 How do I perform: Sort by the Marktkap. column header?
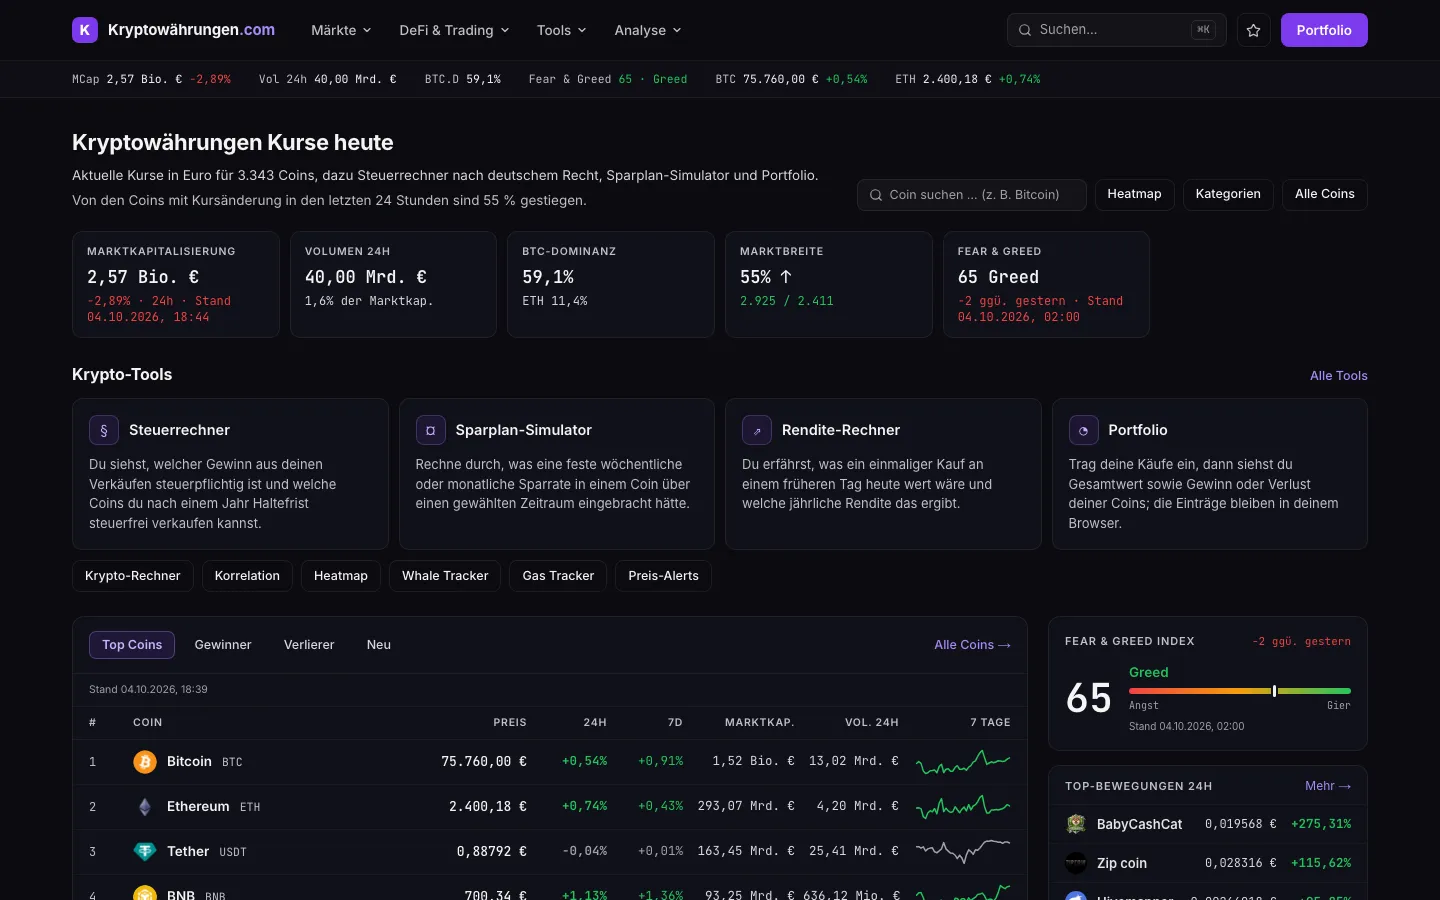tap(759, 722)
